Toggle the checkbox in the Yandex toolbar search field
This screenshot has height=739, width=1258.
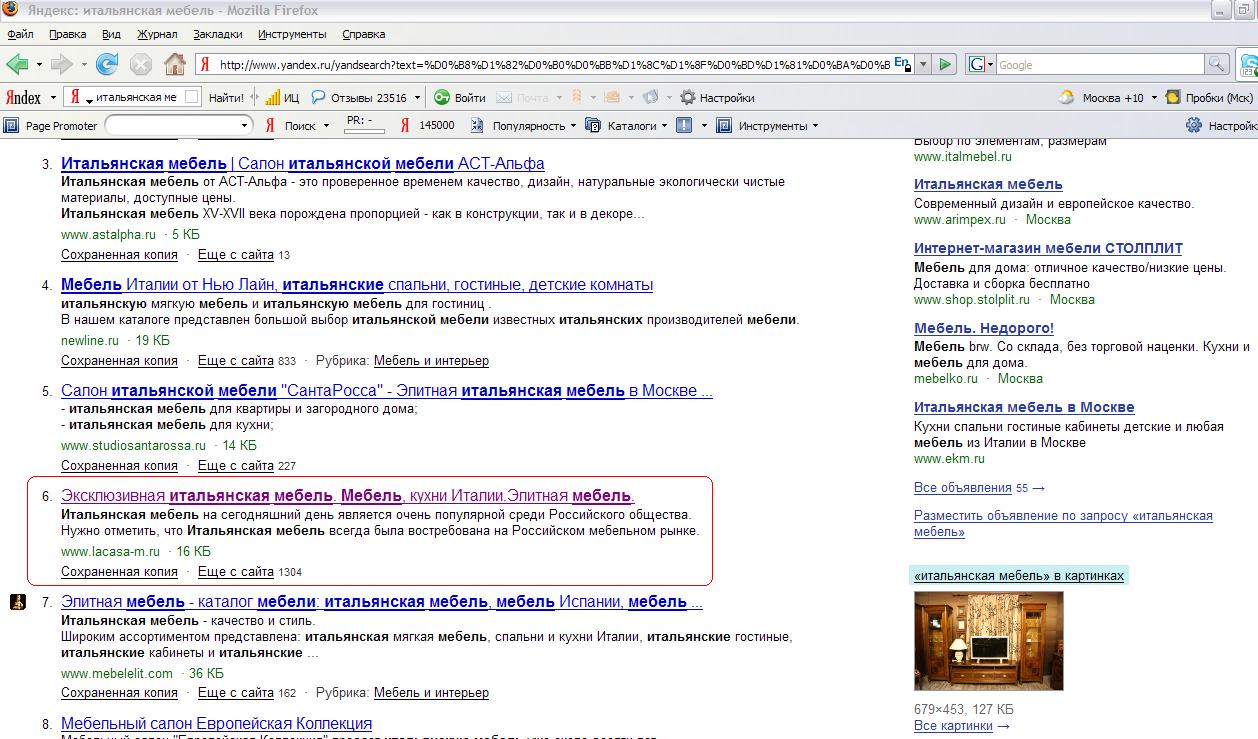192,97
